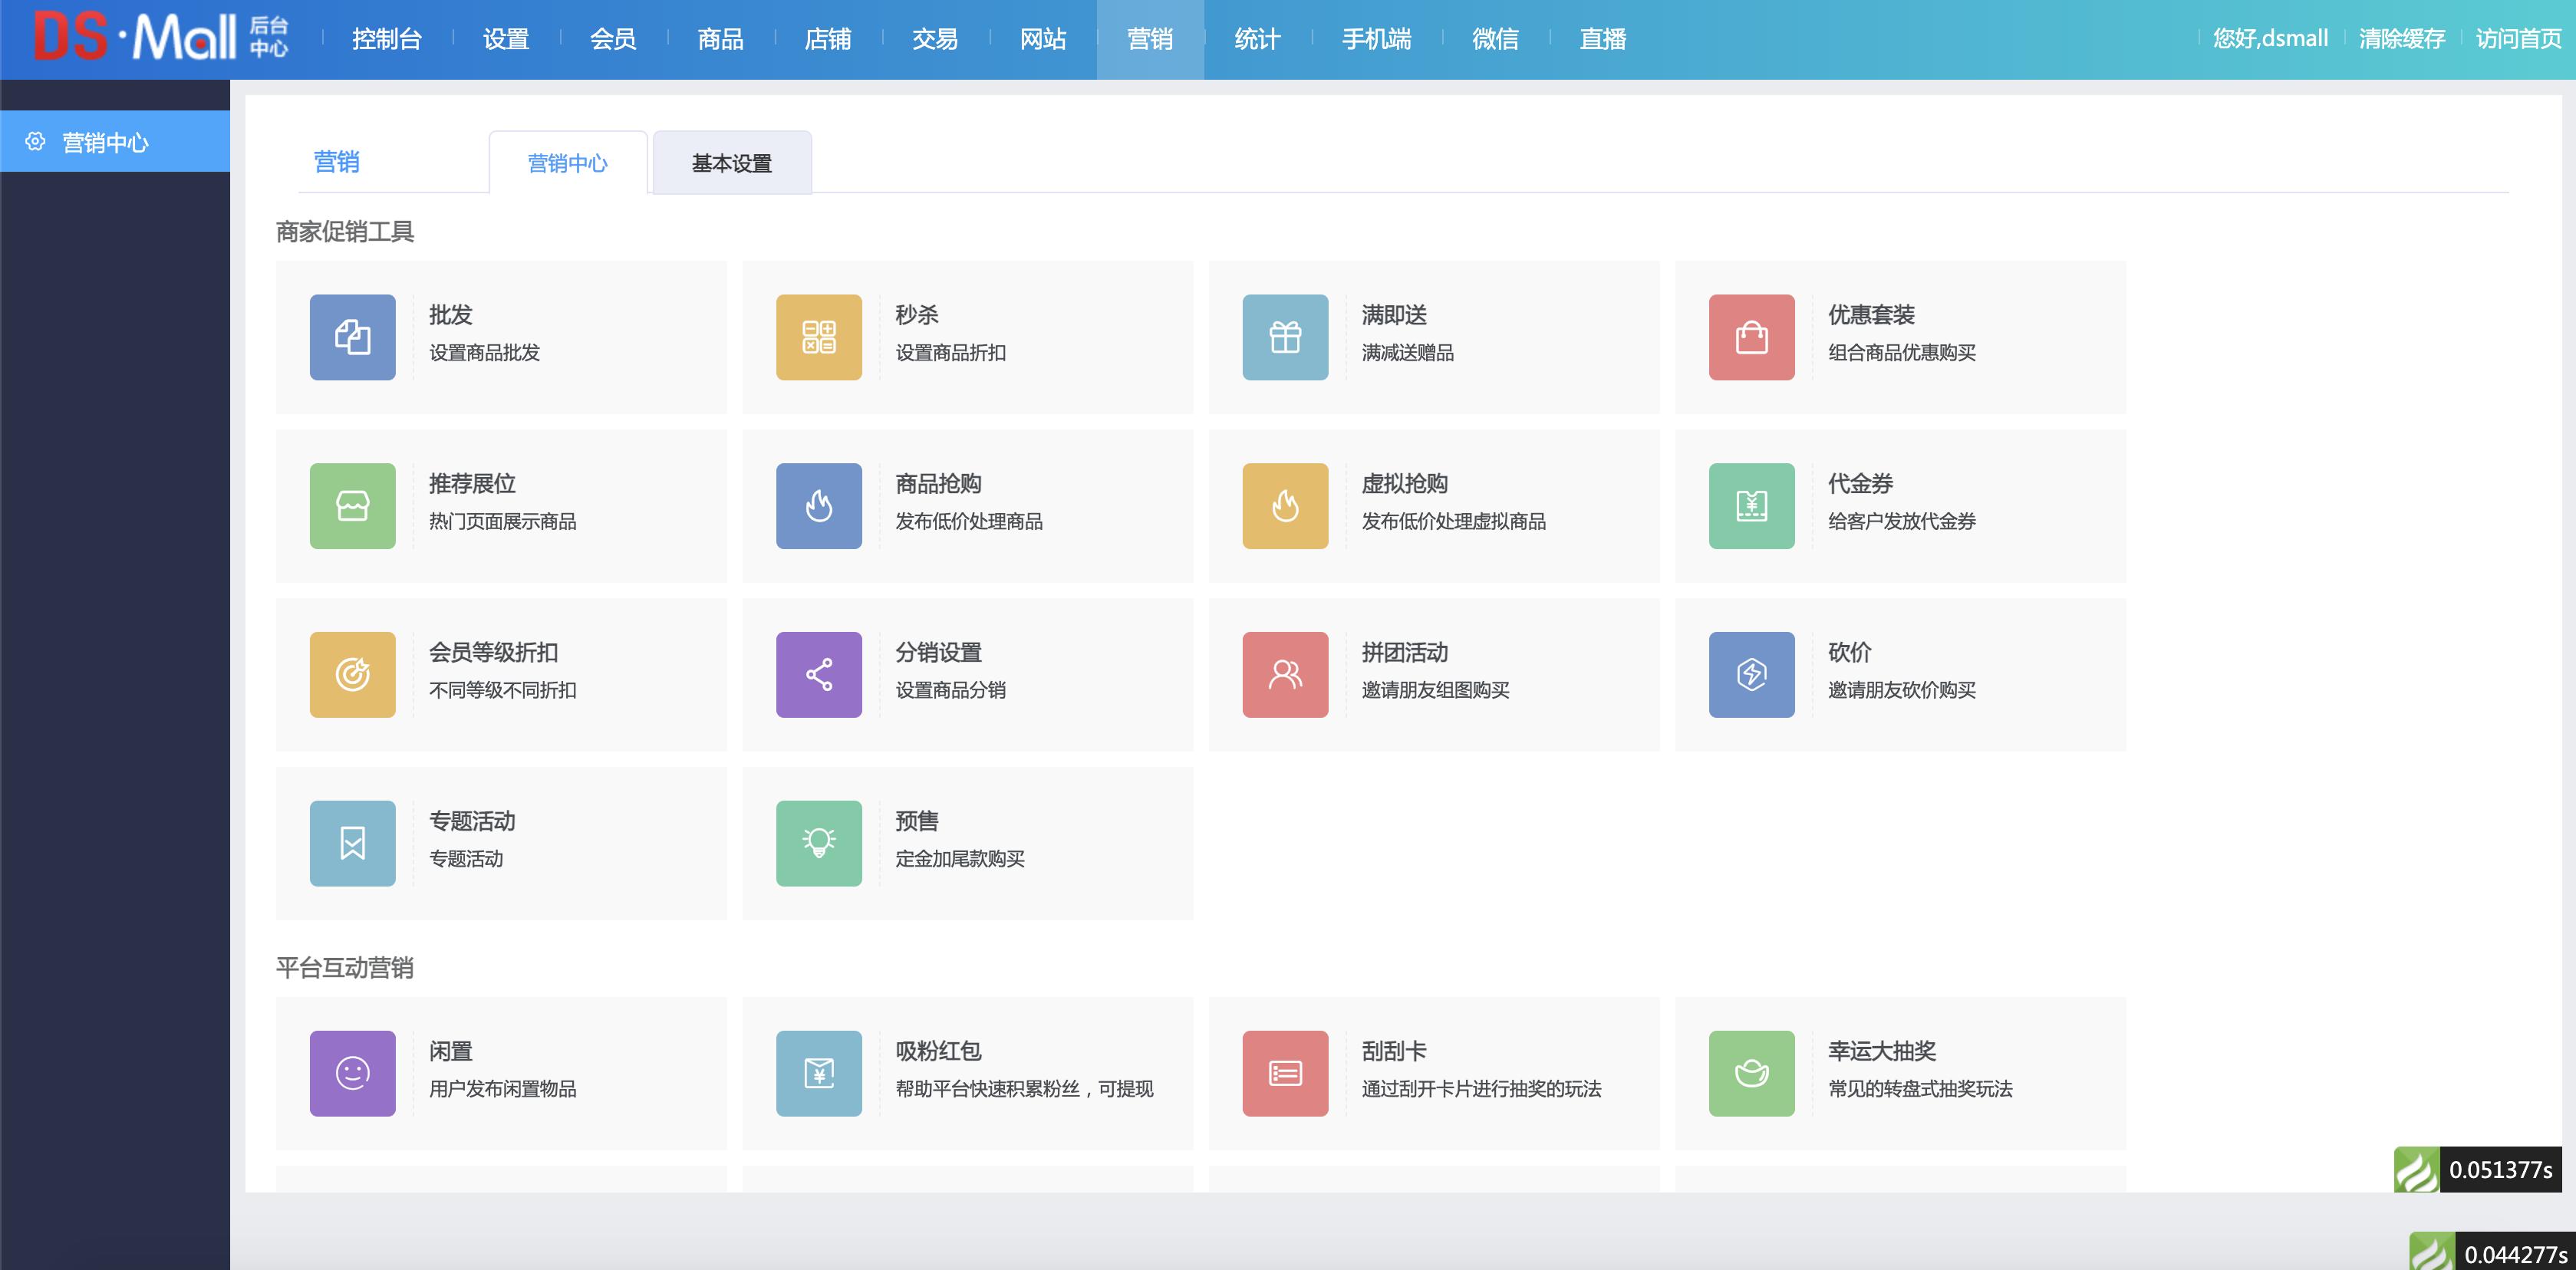This screenshot has height=1270, width=2576.
Task: Open the 预售 pre-sale icon
Action: tap(818, 843)
